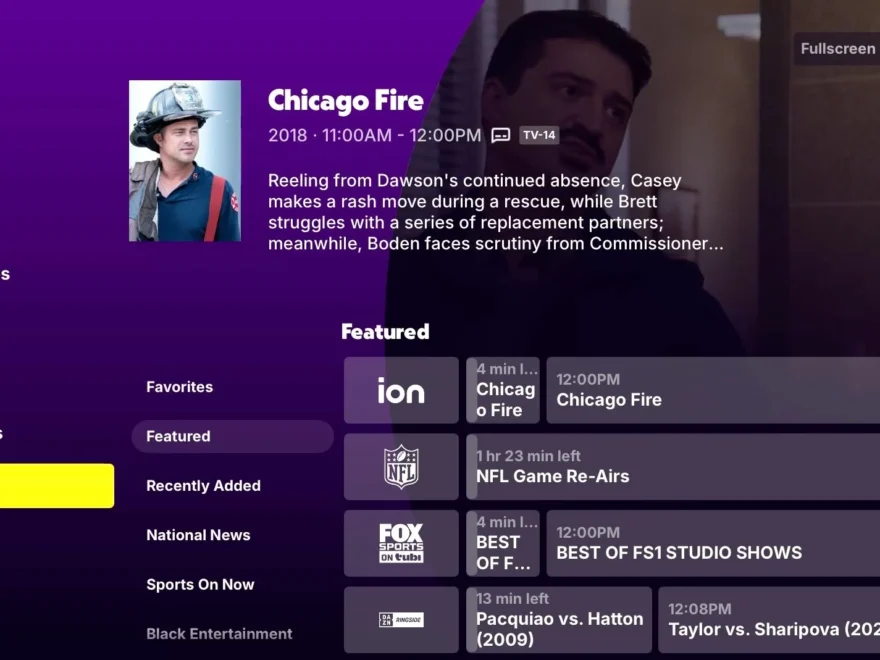Select the ion channel logo
Screen dimensions: 880x660
tap(401, 390)
